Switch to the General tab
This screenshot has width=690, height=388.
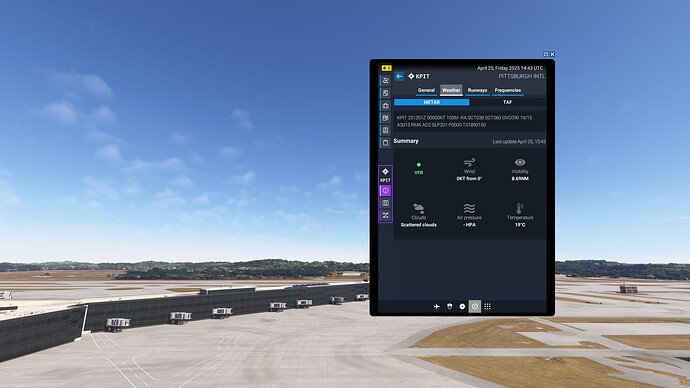pos(426,90)
